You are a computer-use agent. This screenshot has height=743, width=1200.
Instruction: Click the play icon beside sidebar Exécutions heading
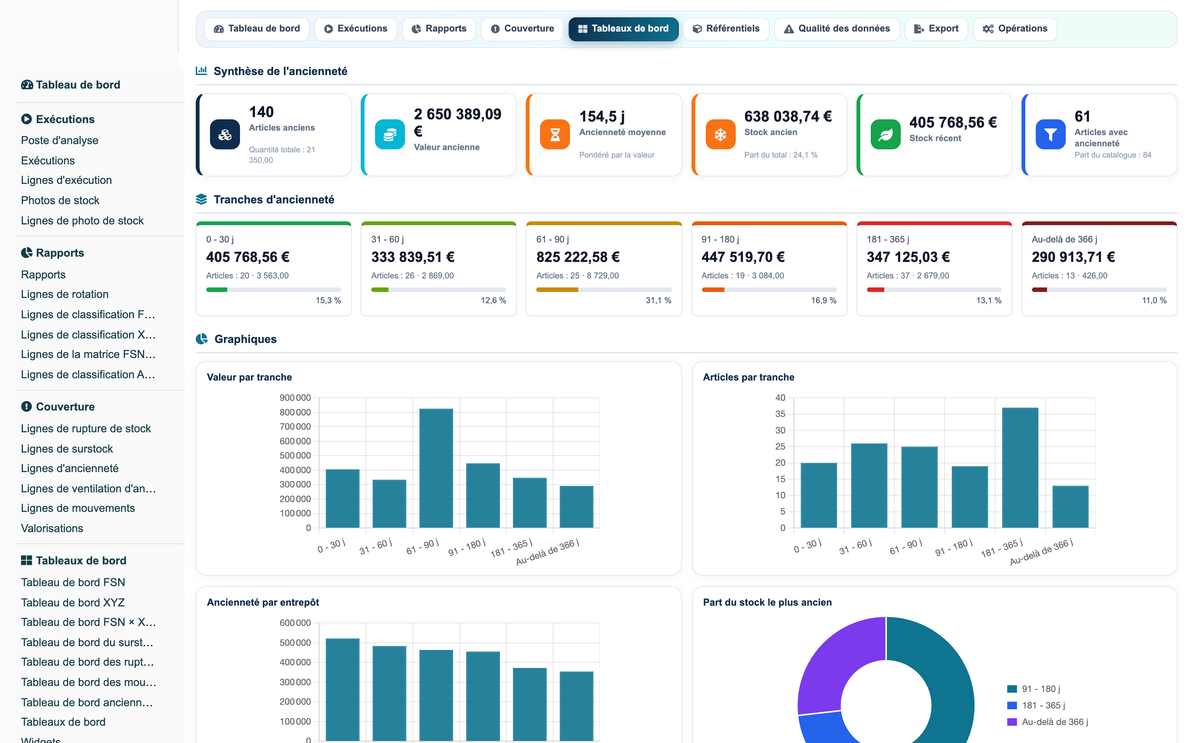click(x=27, y=119)
